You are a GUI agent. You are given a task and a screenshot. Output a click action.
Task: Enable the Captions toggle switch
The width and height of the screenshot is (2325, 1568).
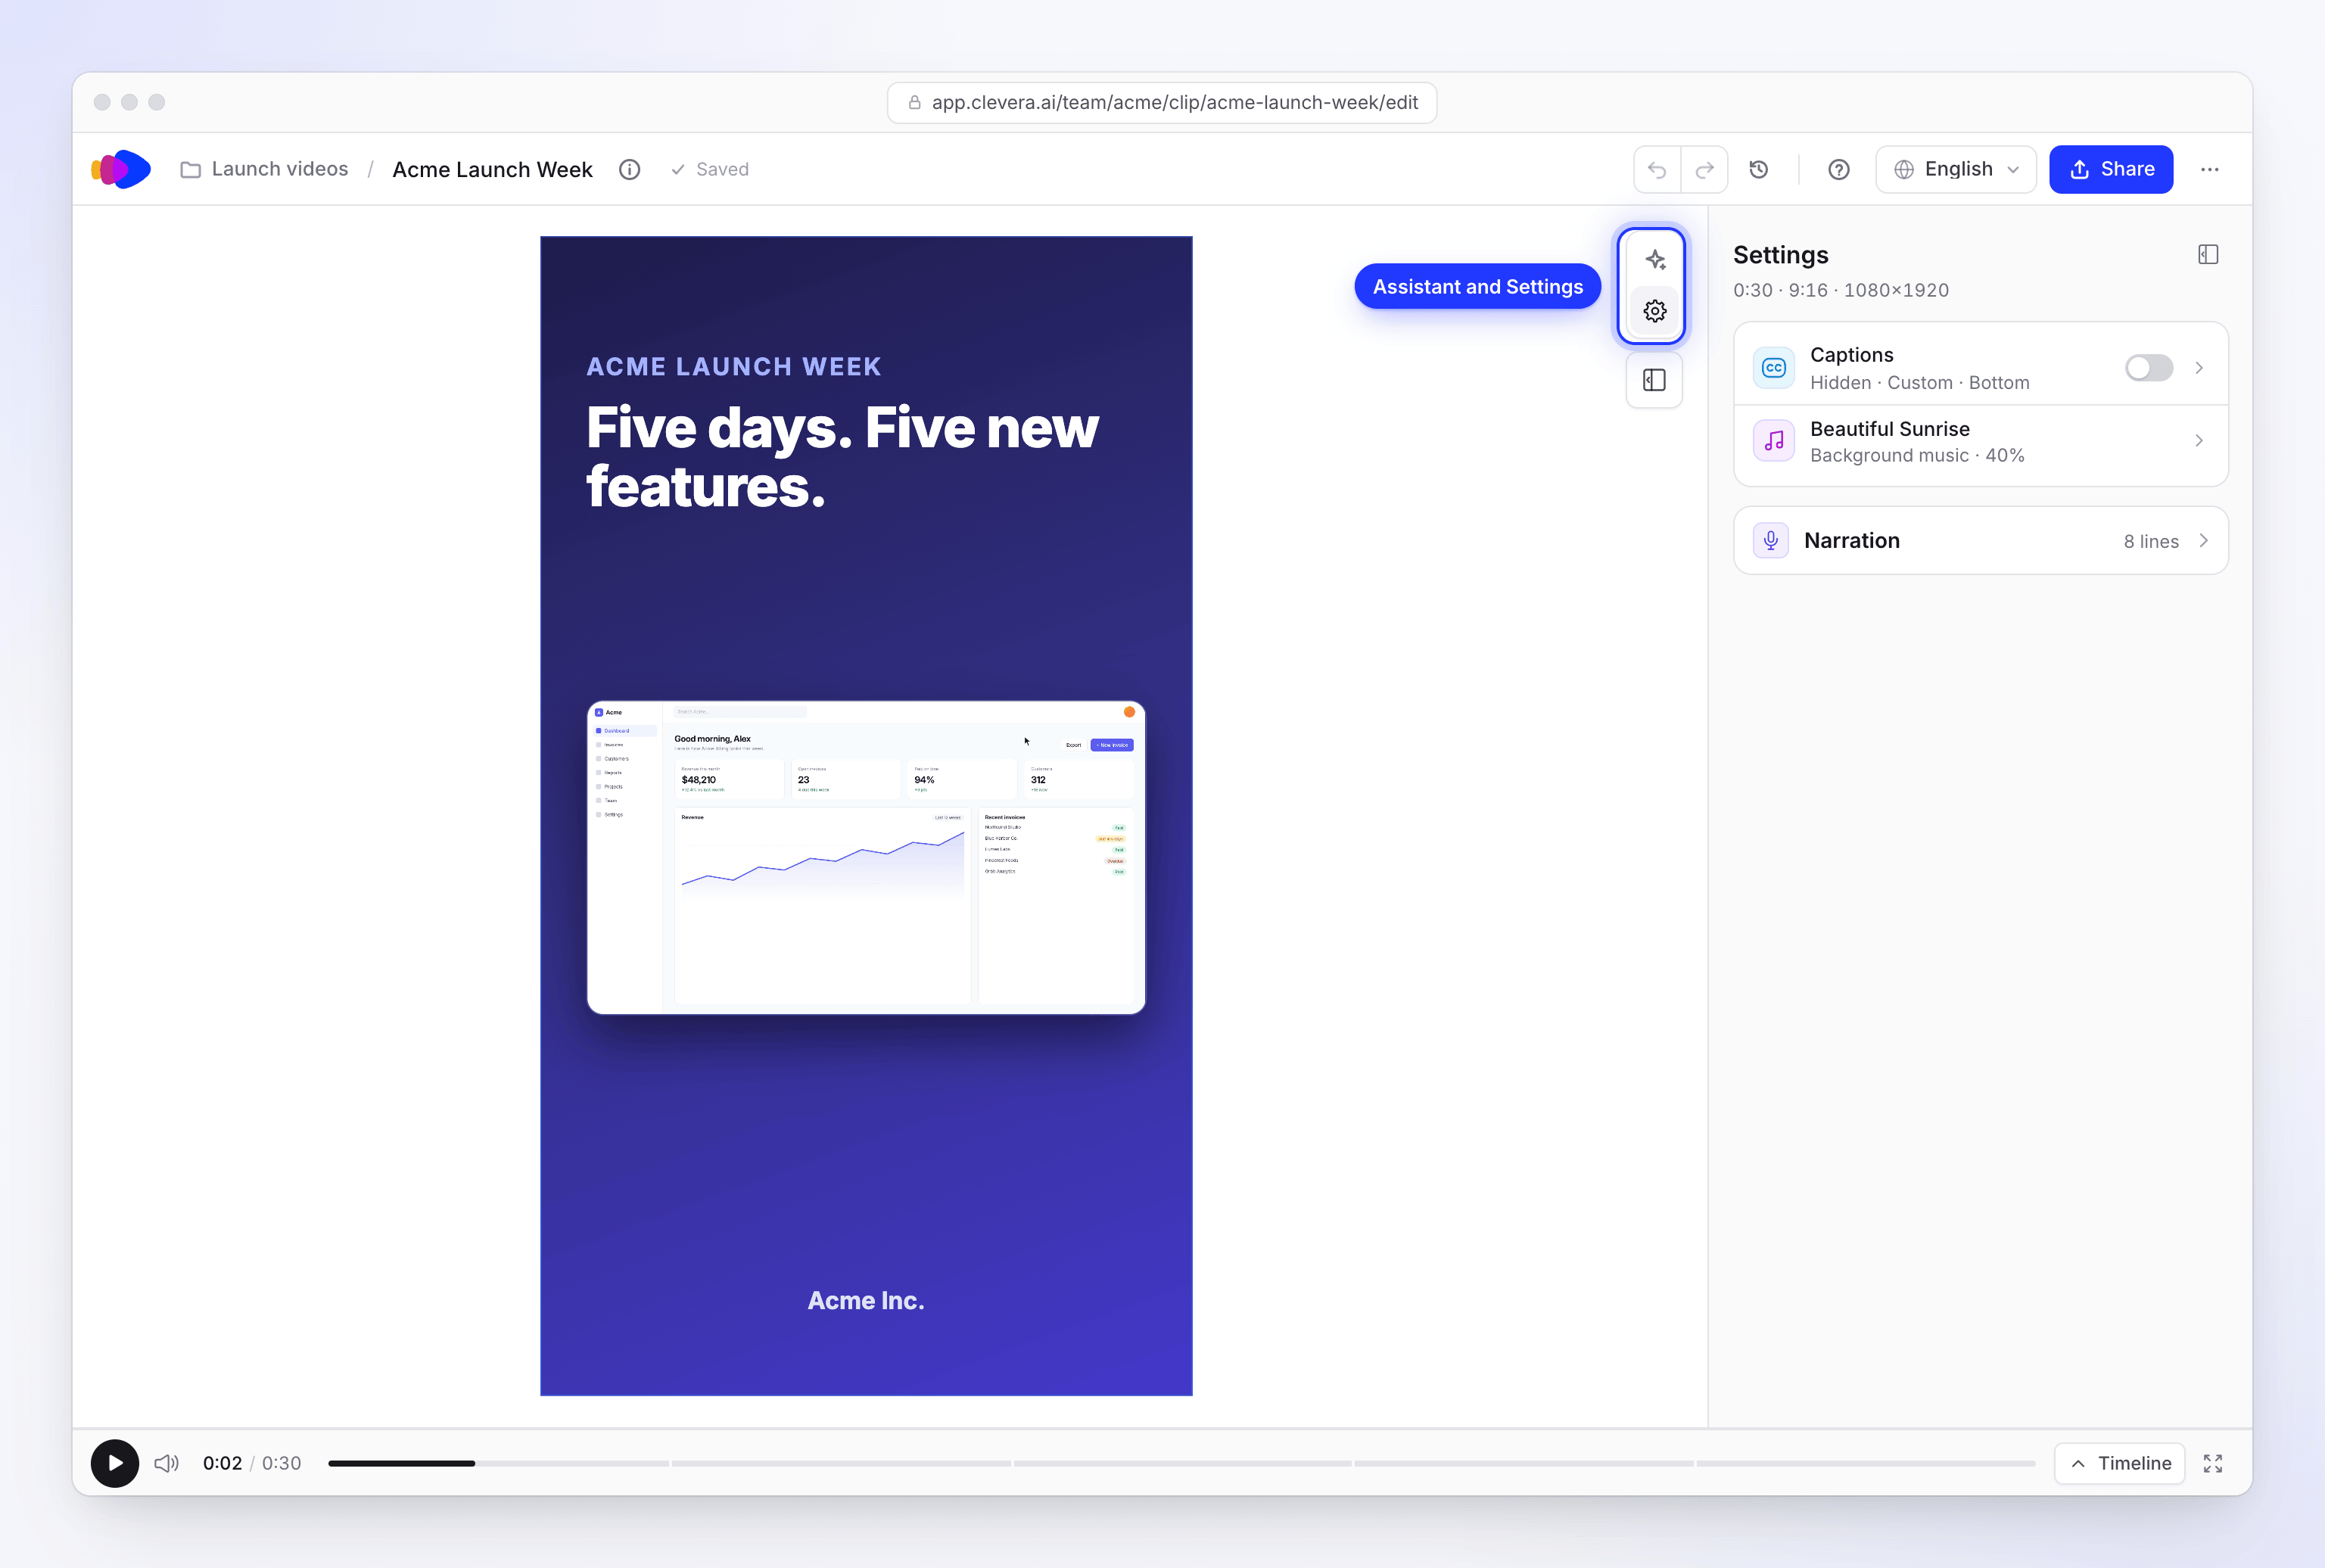(x=2148, y=368)
